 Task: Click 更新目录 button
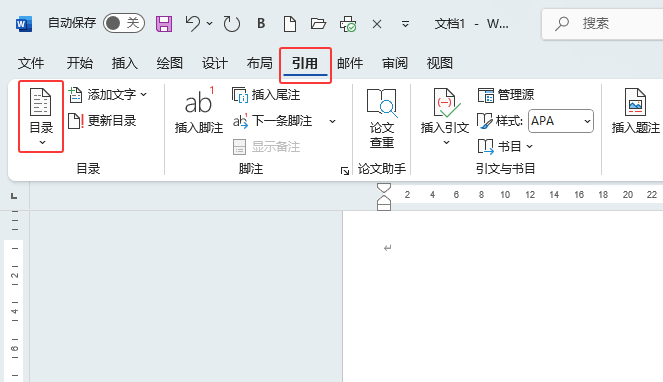pyautogui.click(x=102, y=121)
